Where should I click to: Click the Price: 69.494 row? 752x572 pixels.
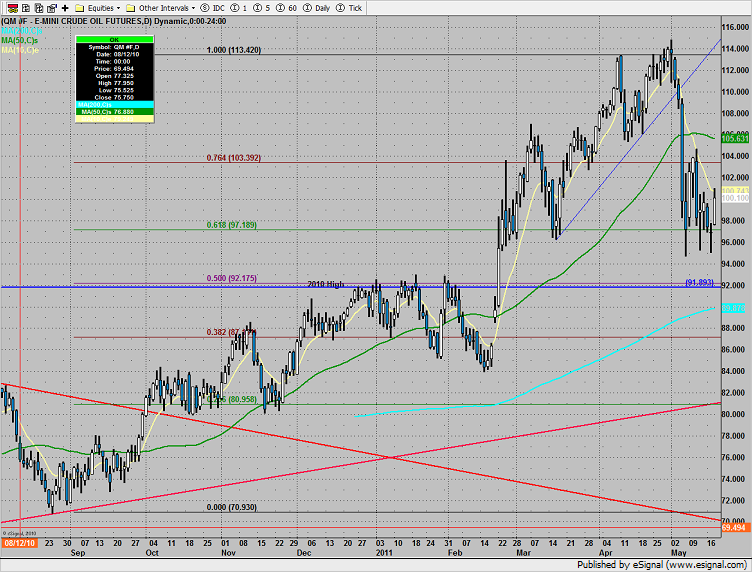click(115, 69)
